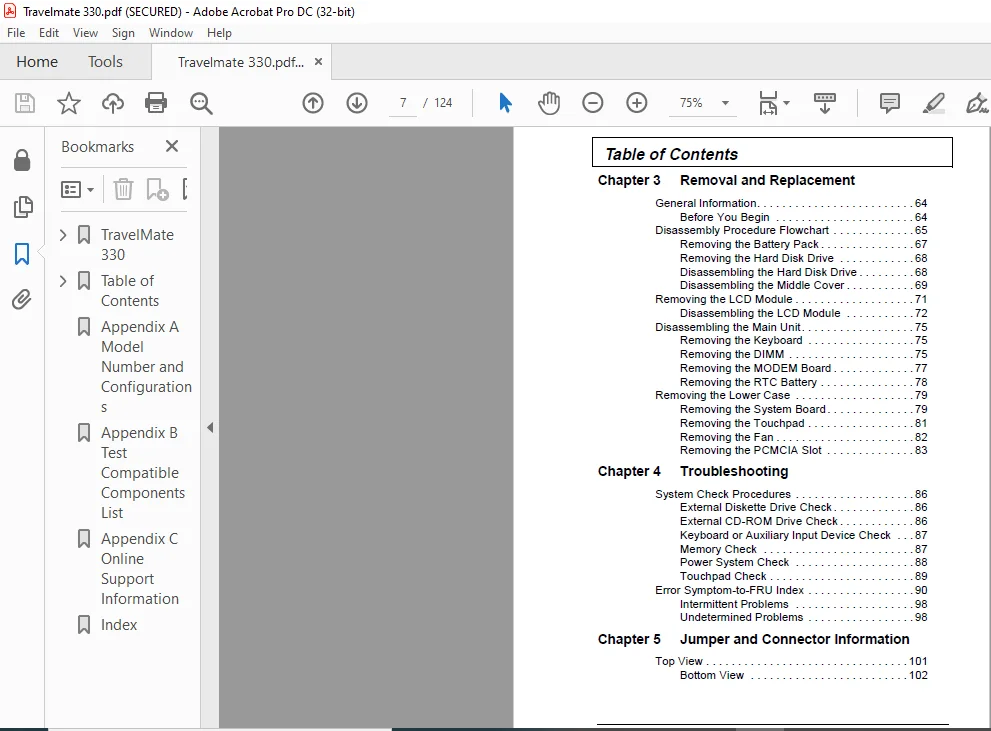Screen dimensions: 991x731
Task: Click the Save file icon
Action: (x=25, y=103)
